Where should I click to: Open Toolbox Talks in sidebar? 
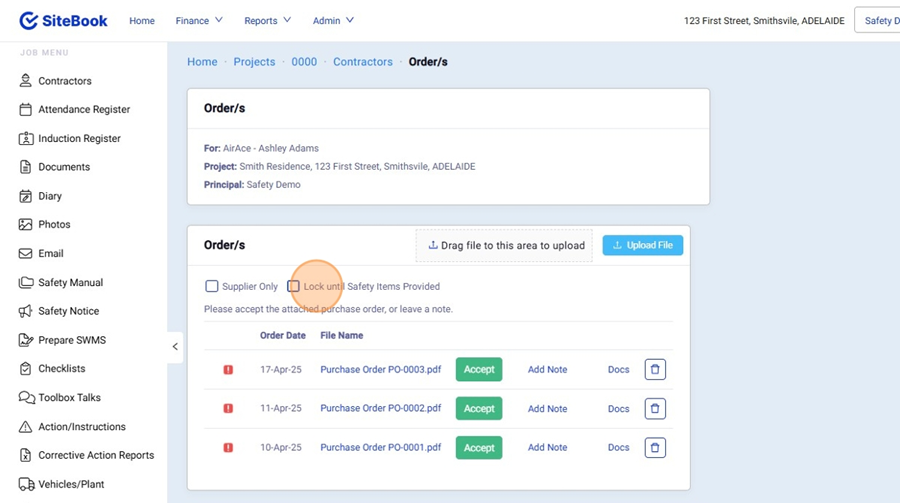(69, 397)
